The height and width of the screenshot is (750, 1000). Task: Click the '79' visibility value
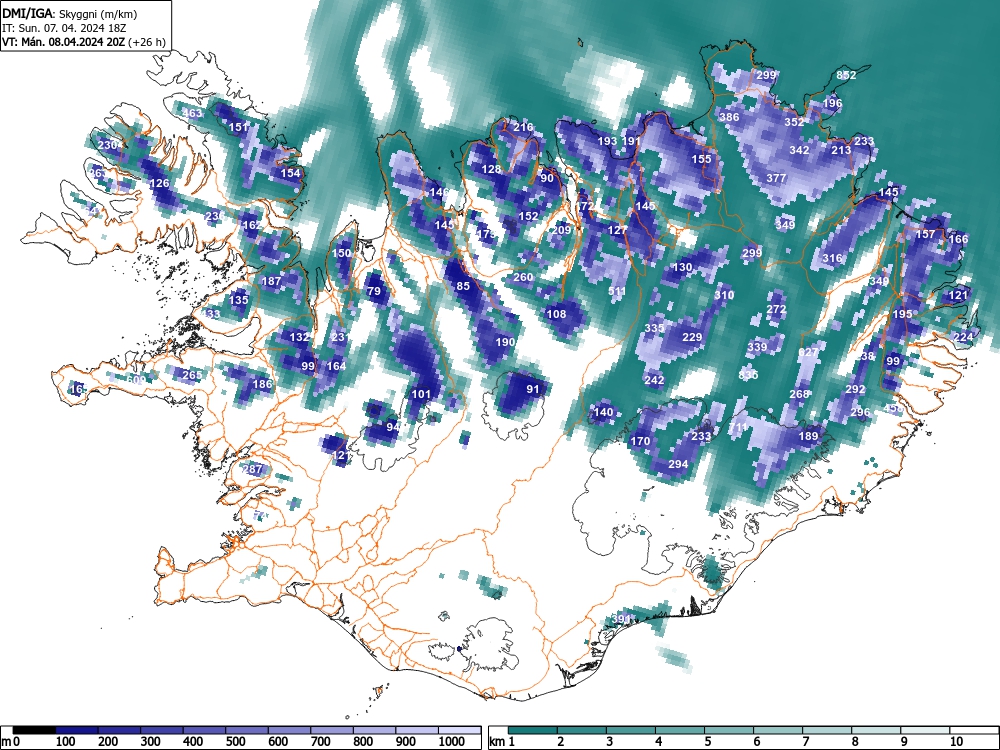point(374,291)
